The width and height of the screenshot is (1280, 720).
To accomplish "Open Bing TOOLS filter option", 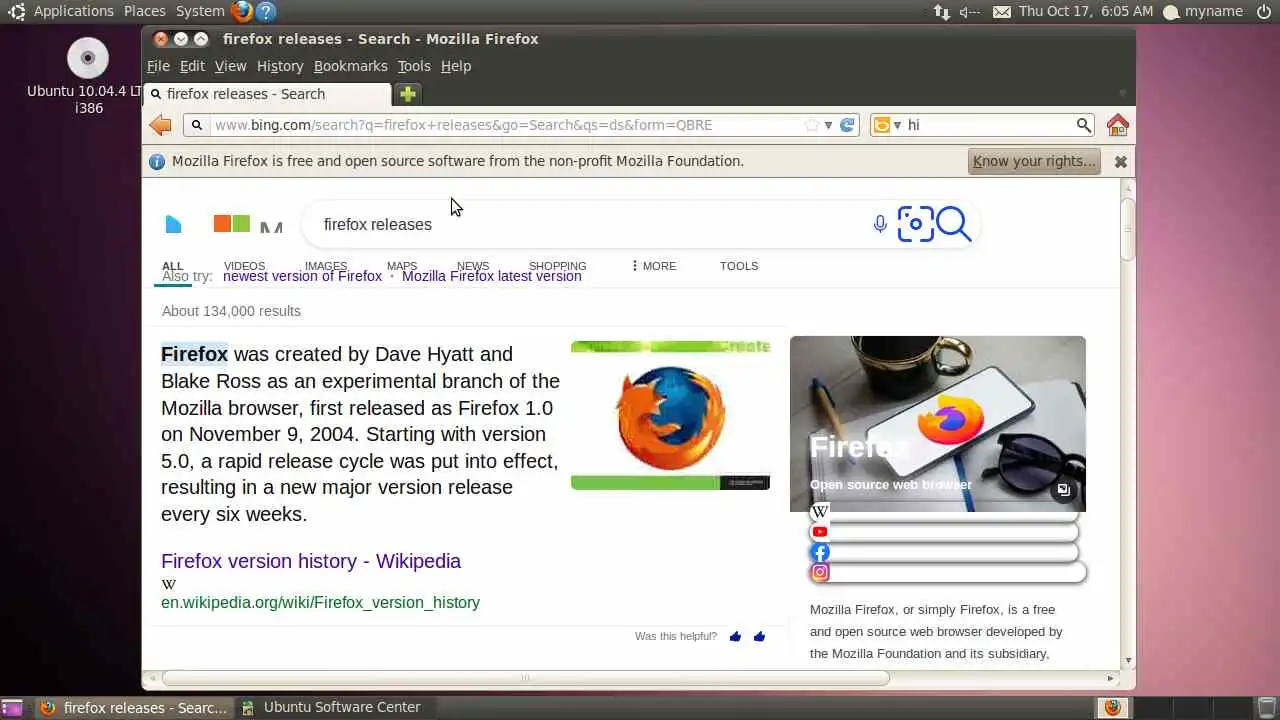I will point(739,266).
